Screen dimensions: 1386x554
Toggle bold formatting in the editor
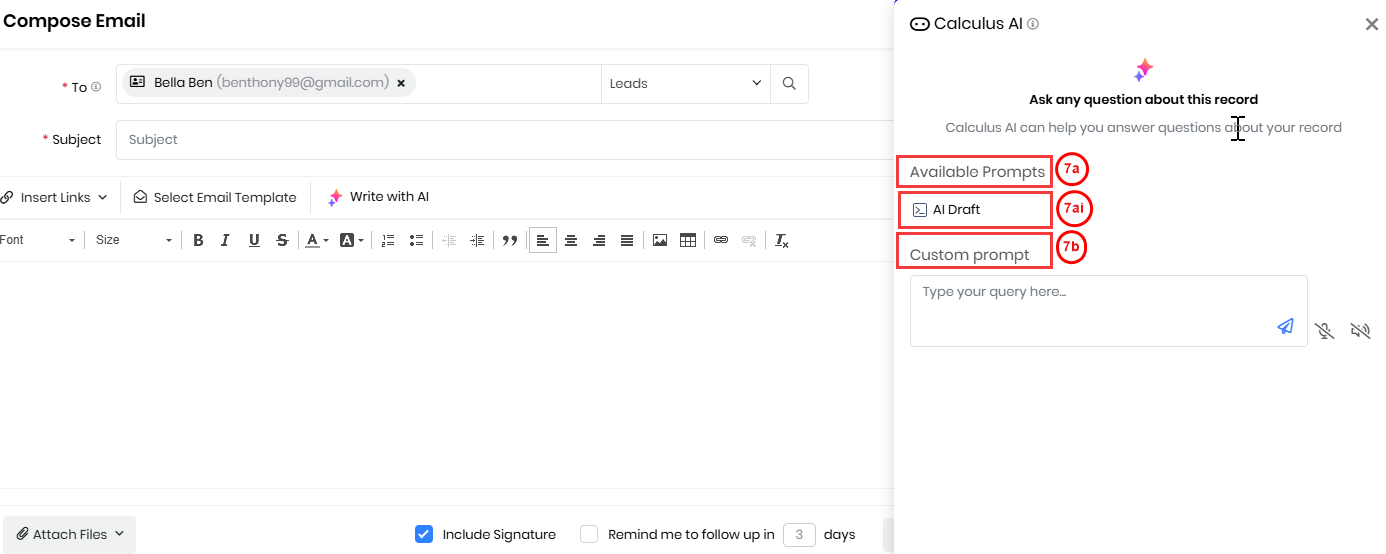click(198, 240)
